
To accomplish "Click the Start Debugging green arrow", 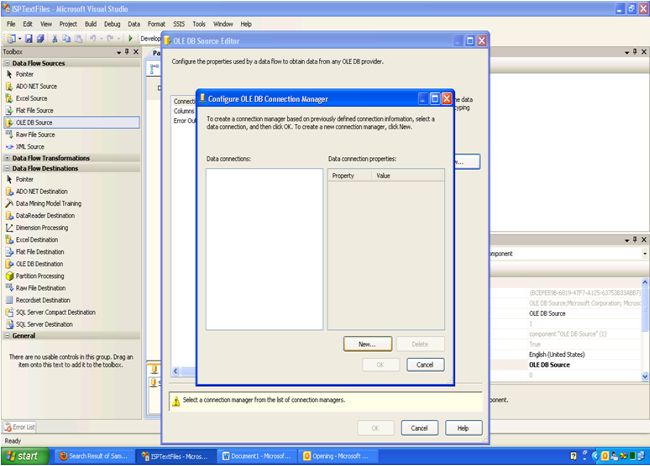I will (130, 39).
